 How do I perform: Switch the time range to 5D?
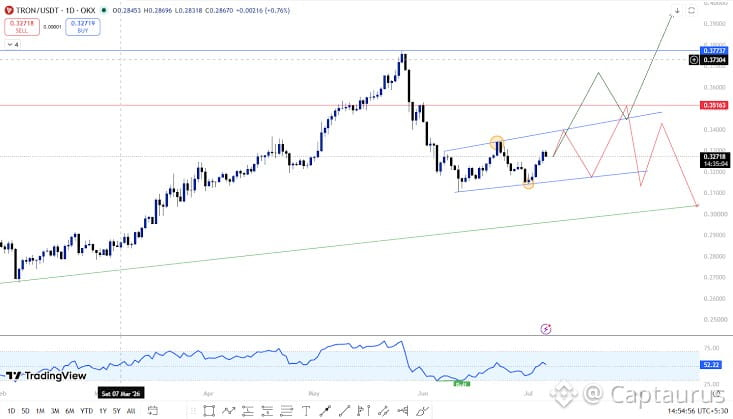pyautogui.click(x=25, y=411)
